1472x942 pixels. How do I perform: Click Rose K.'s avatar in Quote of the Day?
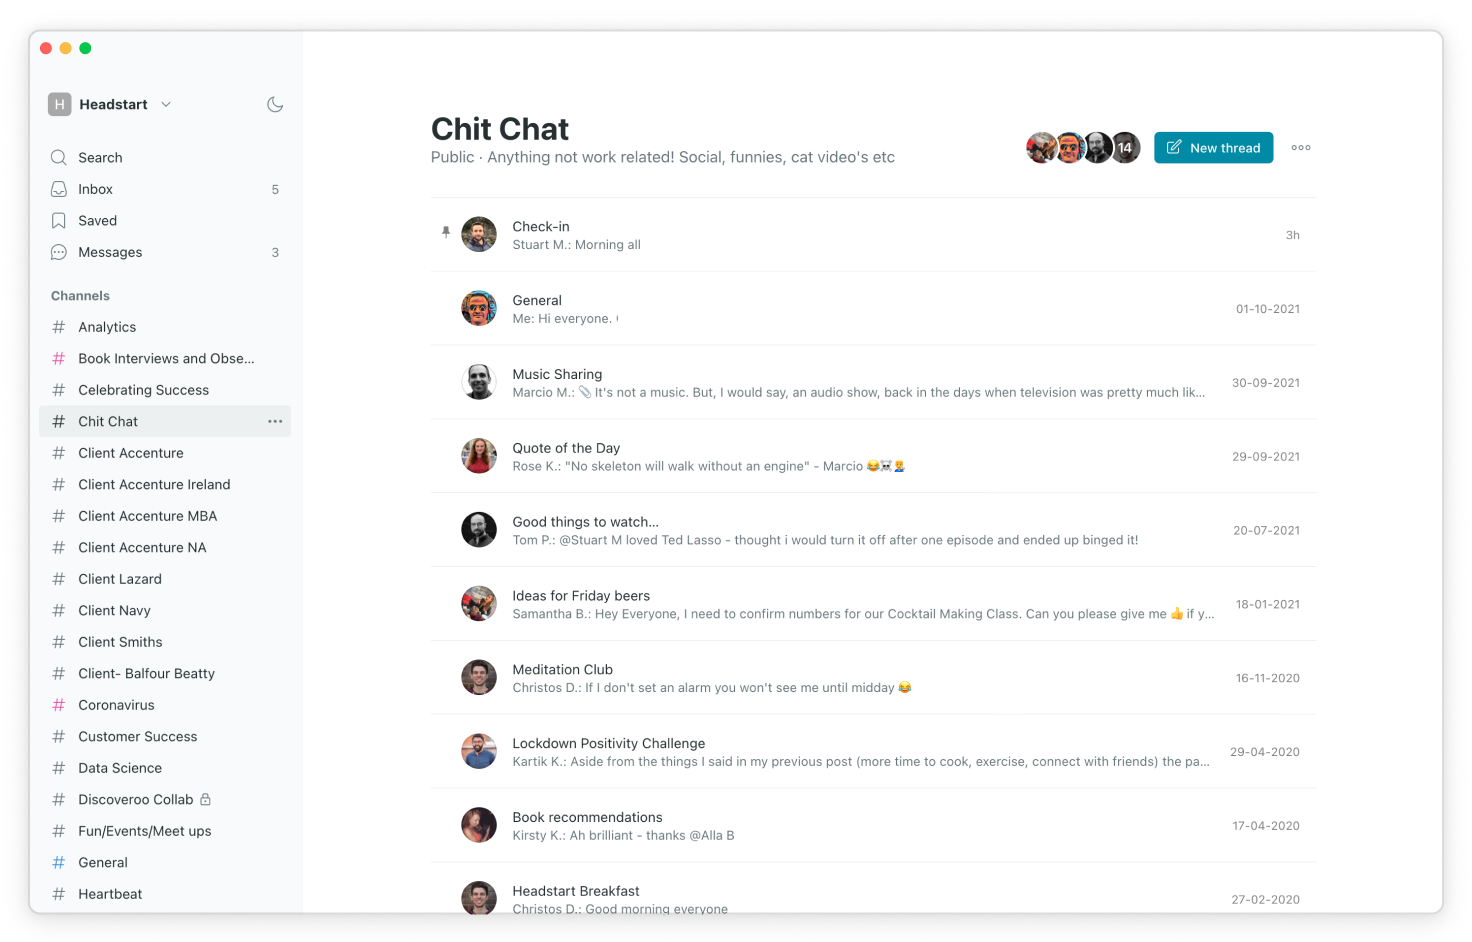tap(479, 456)
